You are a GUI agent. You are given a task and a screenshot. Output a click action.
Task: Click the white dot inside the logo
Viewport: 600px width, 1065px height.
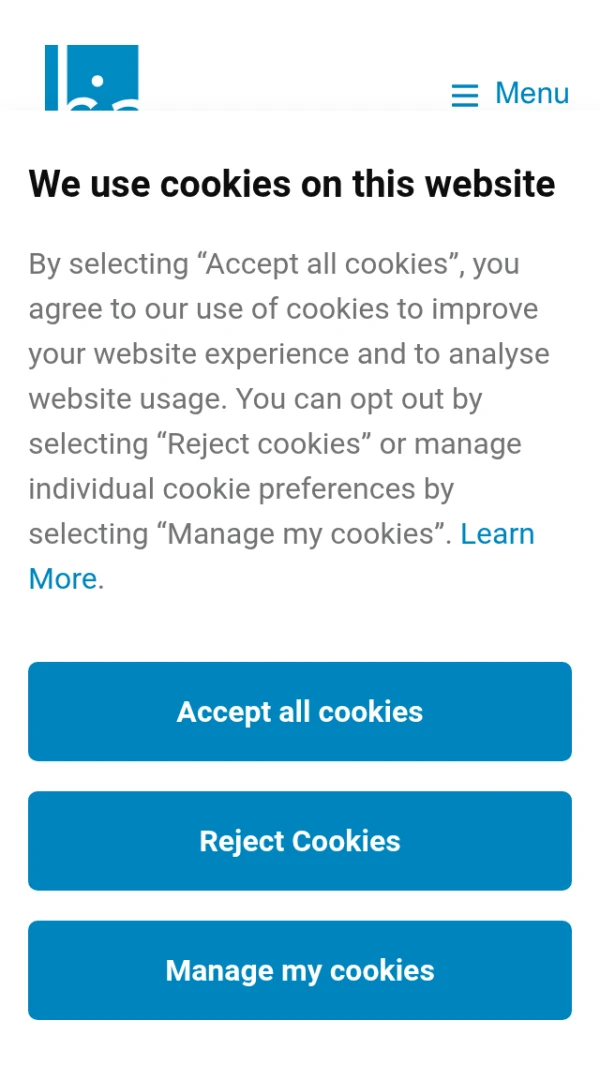pyautogui.click(x=97, y=80)
